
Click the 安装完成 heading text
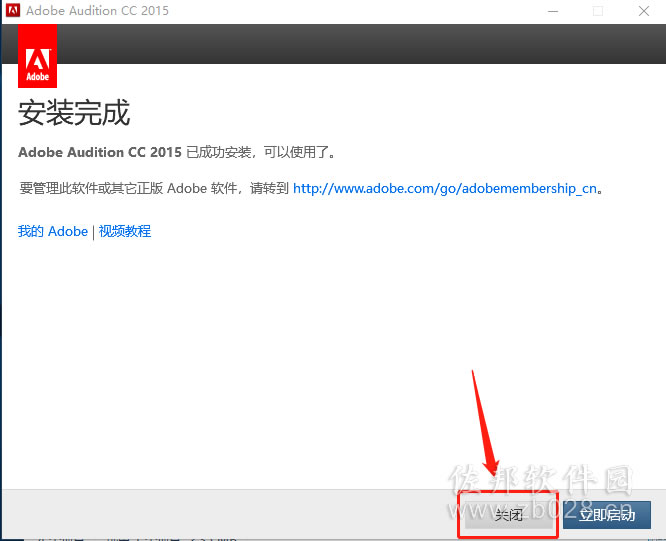point(74,113)
